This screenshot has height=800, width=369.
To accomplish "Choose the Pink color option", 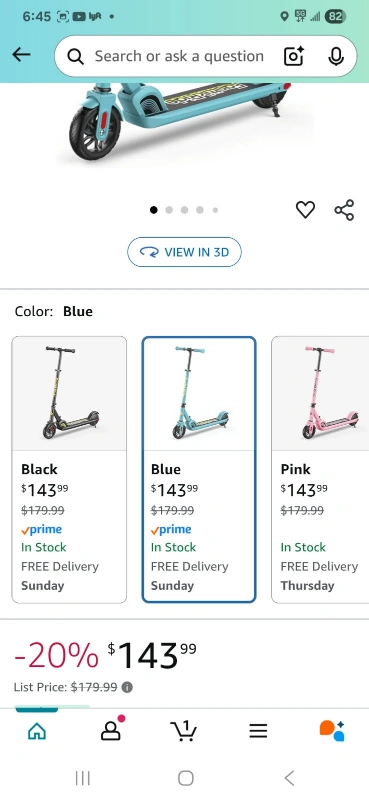I will click(321, 469).
